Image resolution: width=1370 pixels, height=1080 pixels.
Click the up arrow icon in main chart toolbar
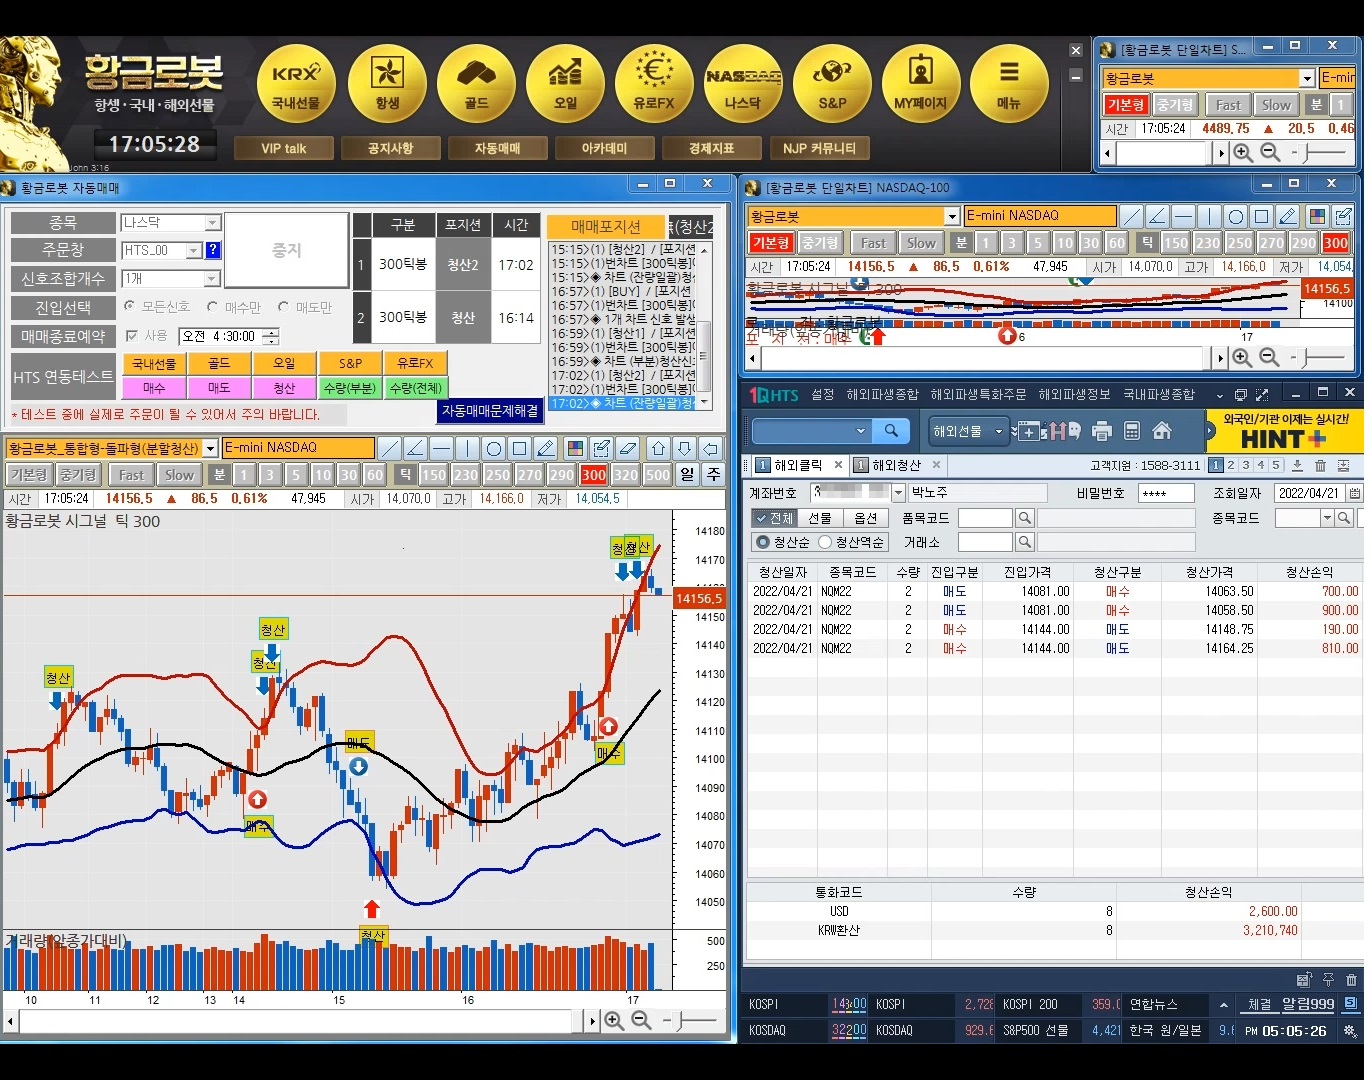658,448
